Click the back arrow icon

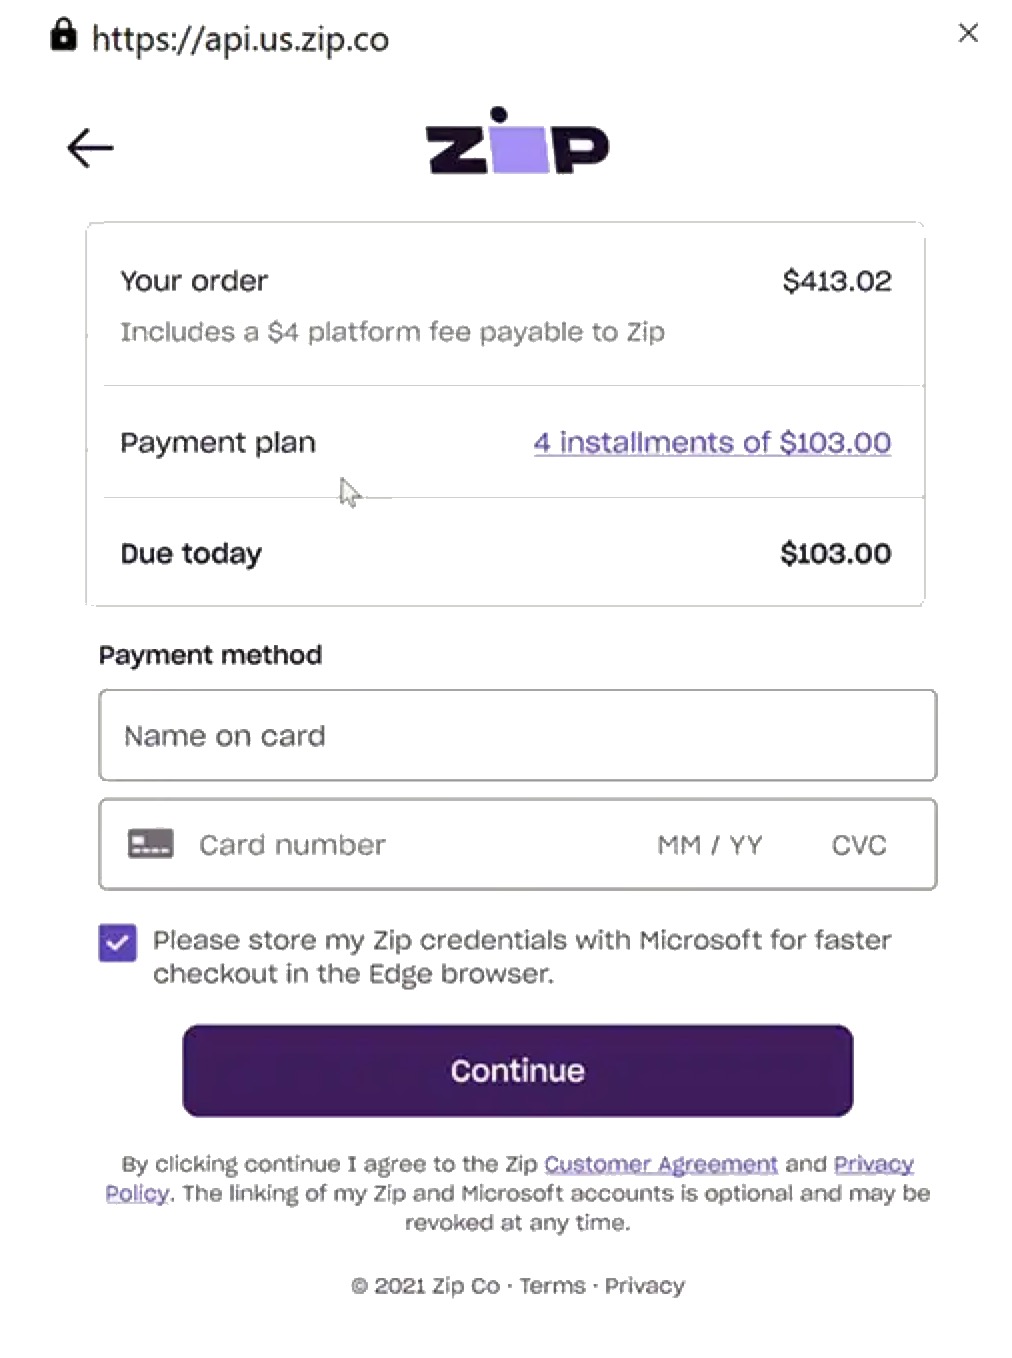pos(90,148)
